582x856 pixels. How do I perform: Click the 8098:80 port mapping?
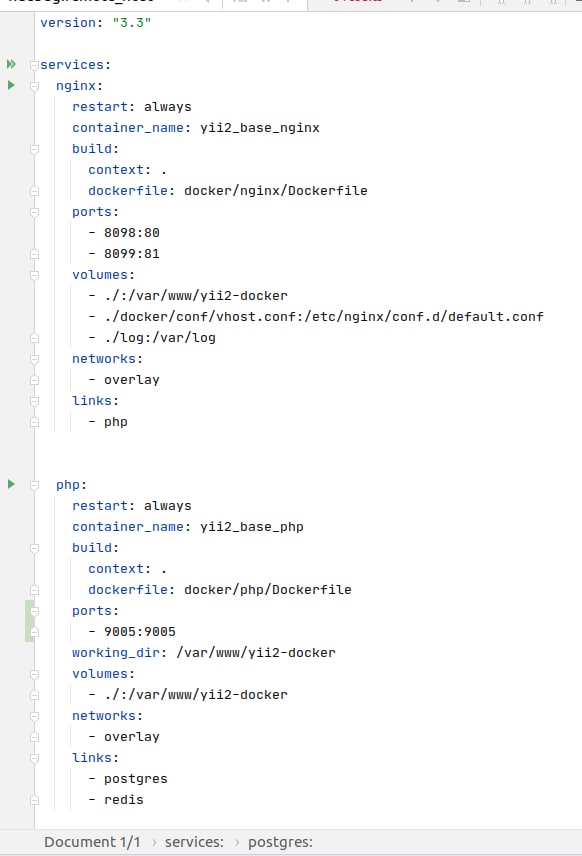coord(132,233)
